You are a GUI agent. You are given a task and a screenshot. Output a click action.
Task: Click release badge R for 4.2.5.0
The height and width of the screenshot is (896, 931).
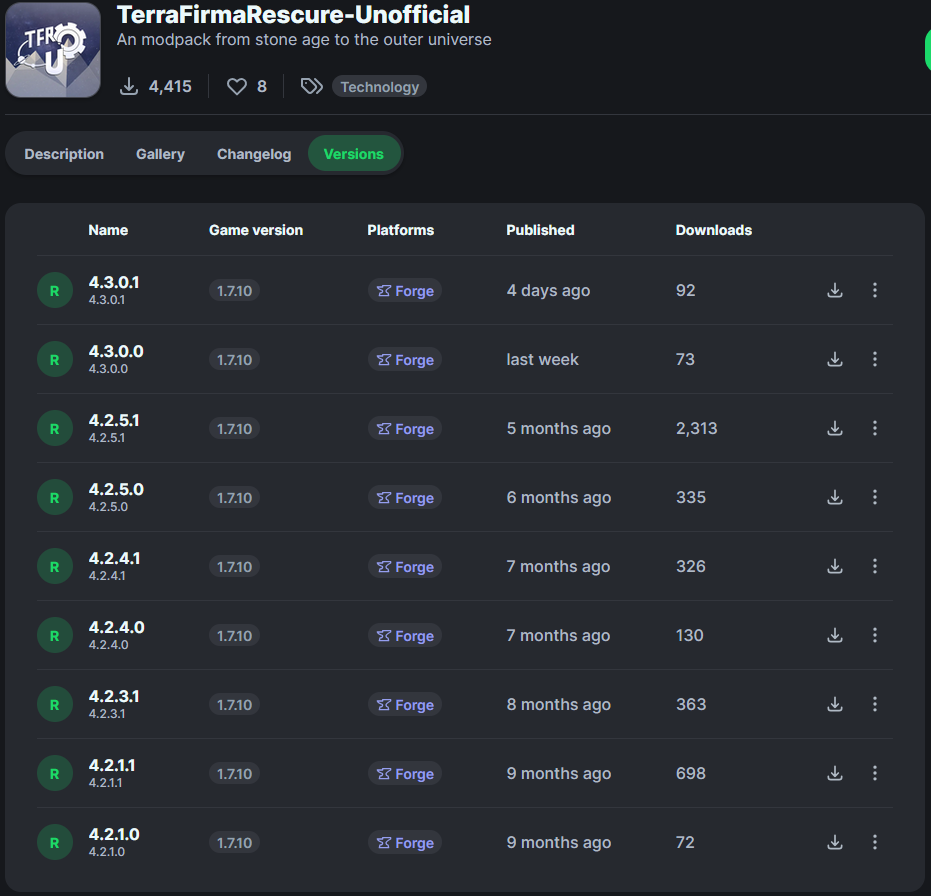point(55,497)
